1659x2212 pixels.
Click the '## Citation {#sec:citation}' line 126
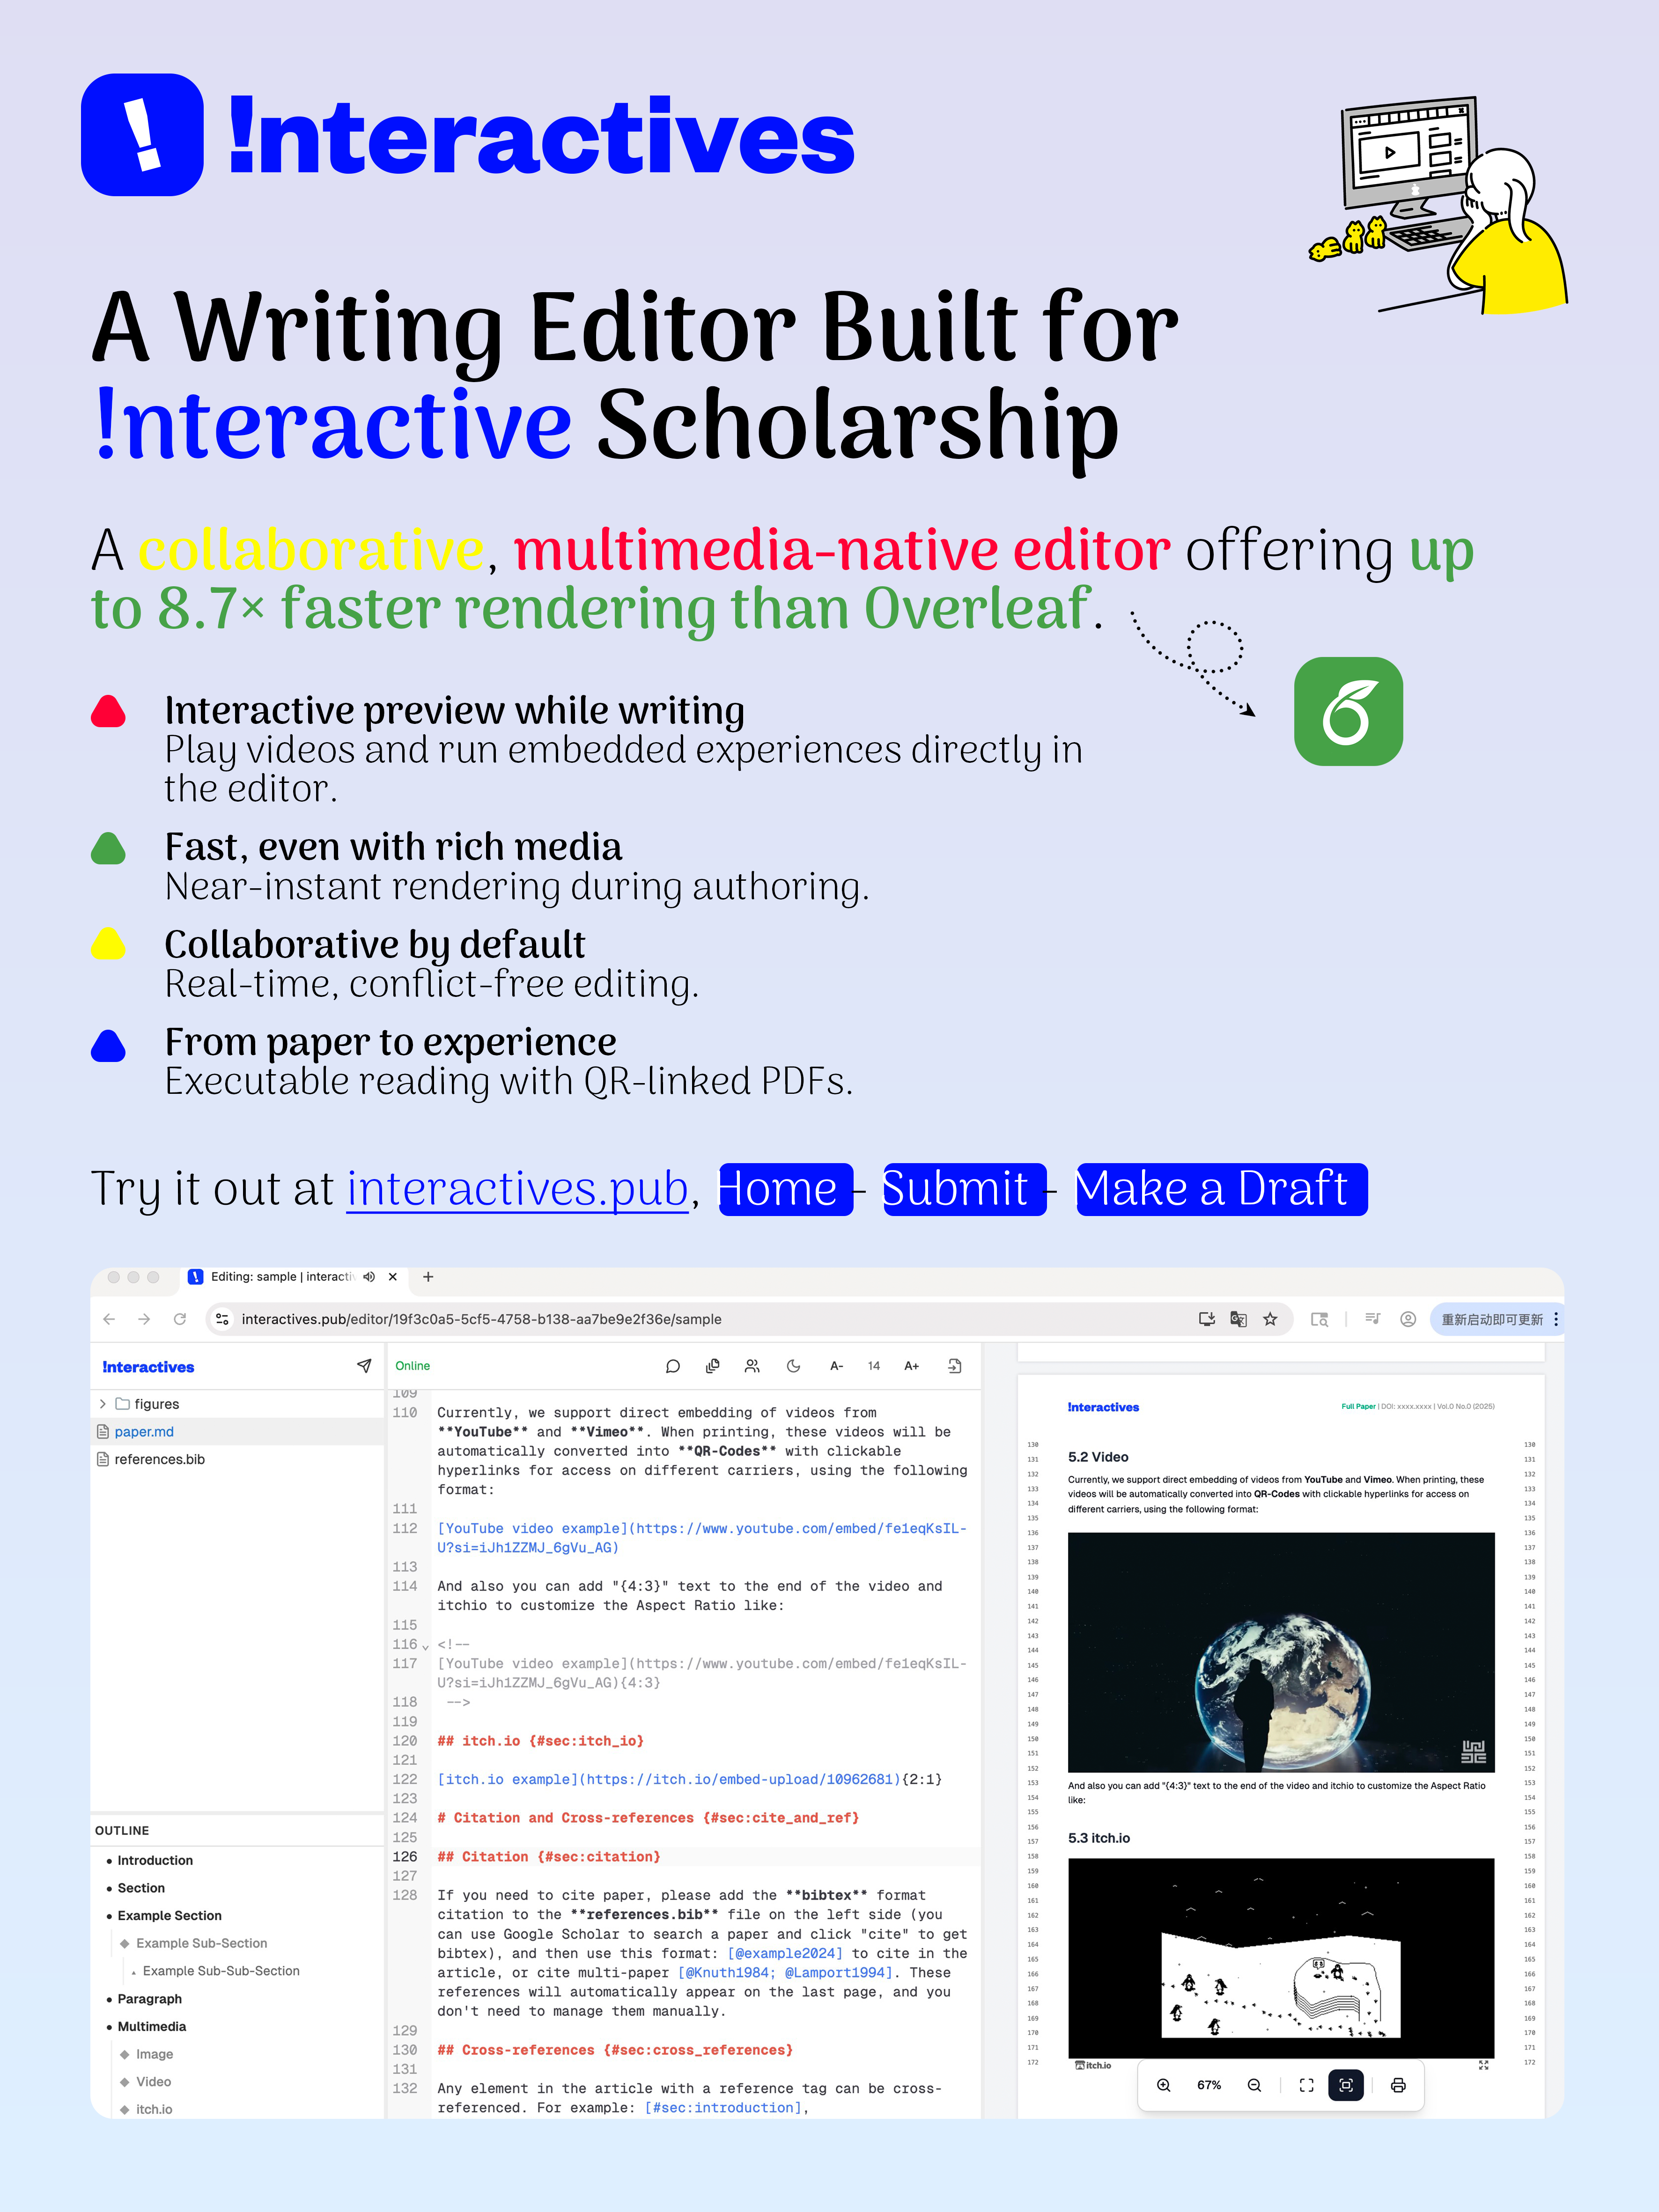pyautogui.click(x=549, y=1857)
